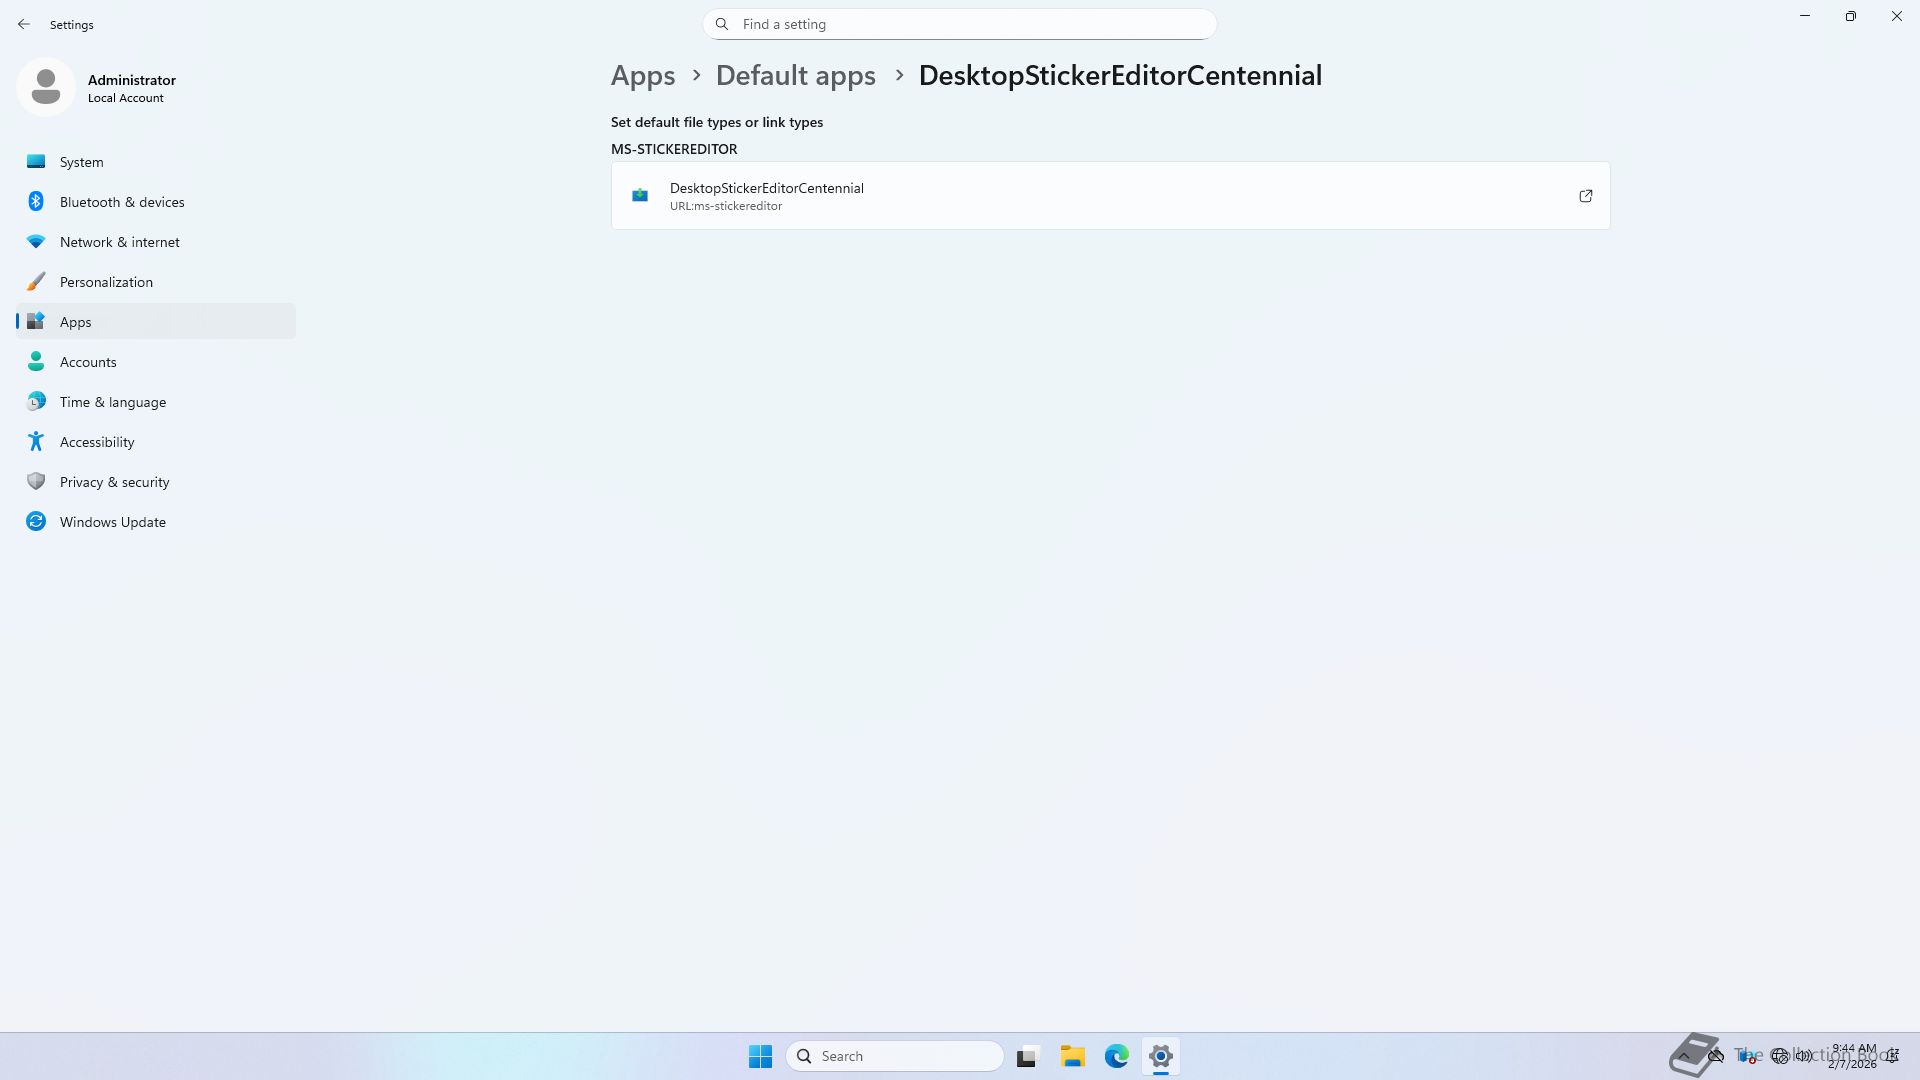Screen dimensions: 1920x1080
Task: Click the open-external icon for ms-stickereditor
Action: [x=1585, y=196]
